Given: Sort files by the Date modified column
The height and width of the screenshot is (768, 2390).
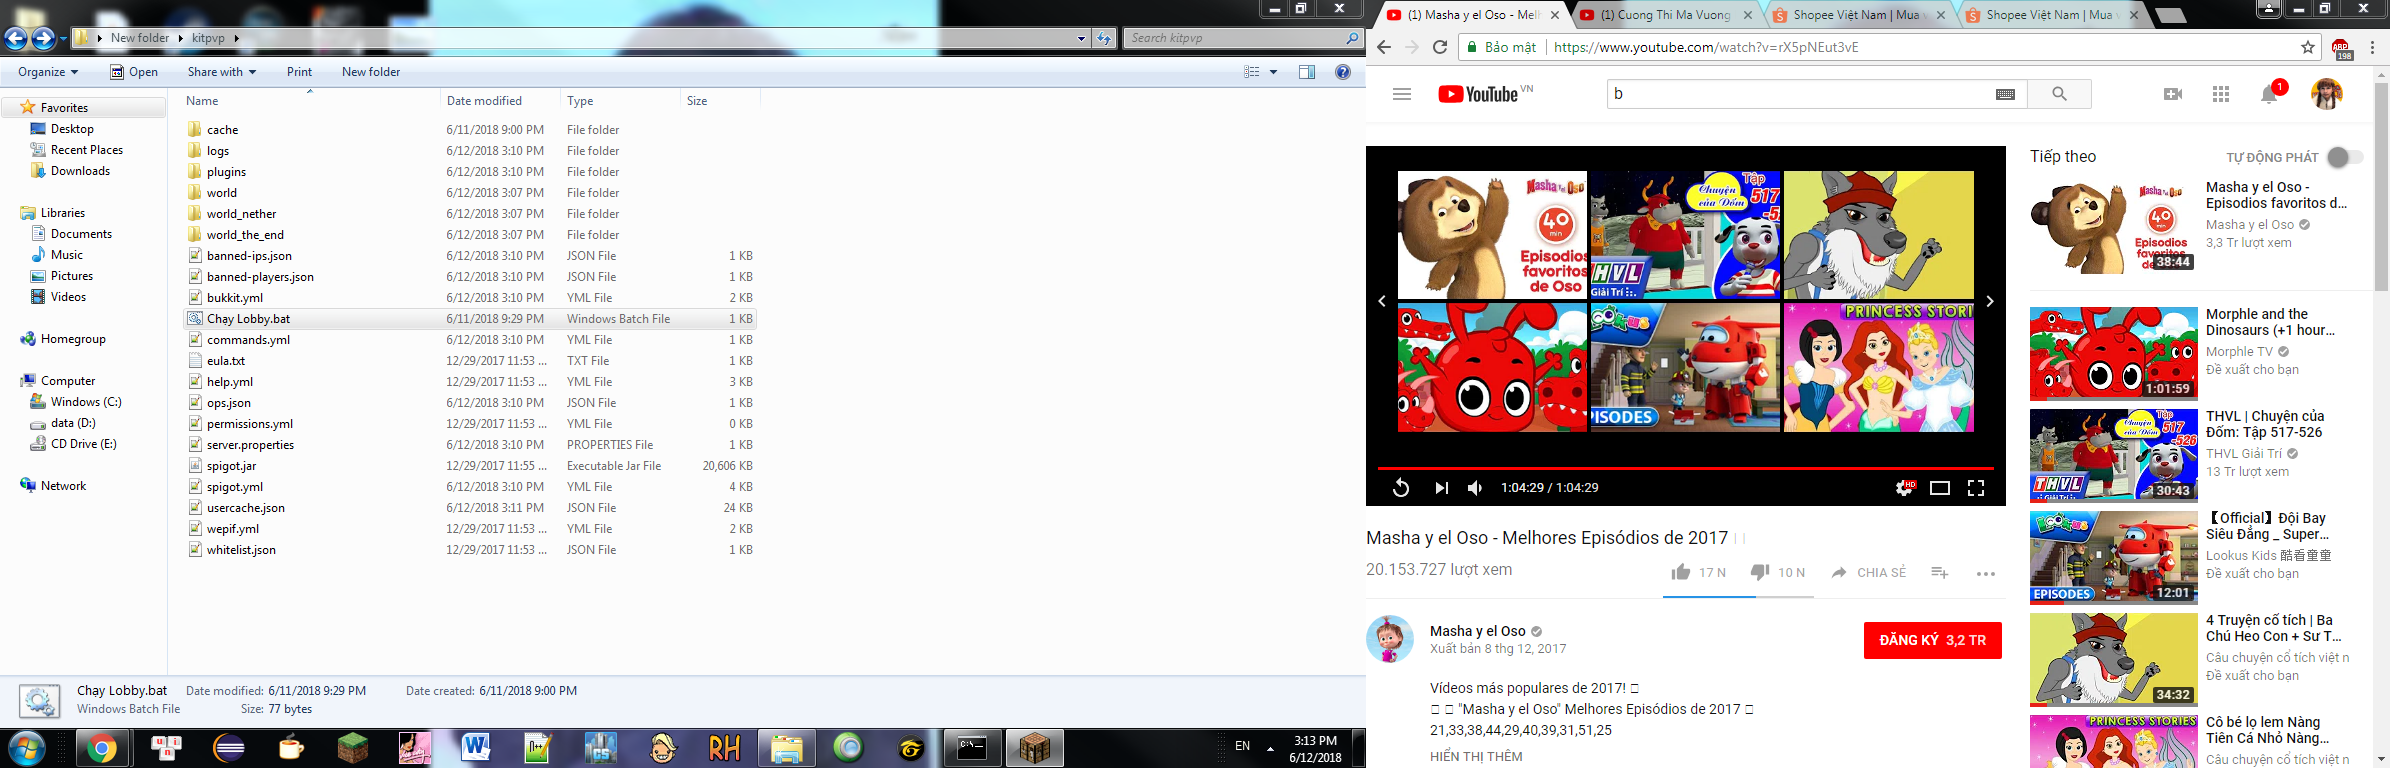Looking at the screenshot, I should coord(500,101).
